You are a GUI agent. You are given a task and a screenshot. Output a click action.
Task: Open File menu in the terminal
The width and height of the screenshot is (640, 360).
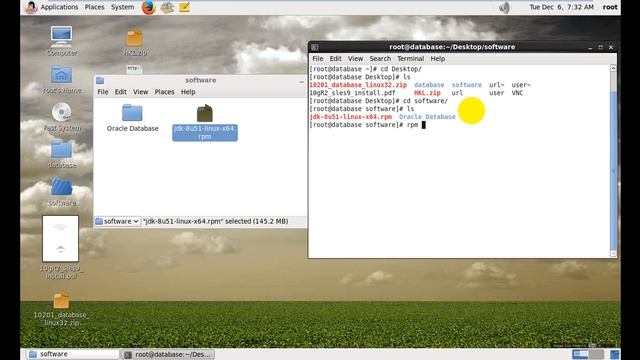[x=318, y=59]
